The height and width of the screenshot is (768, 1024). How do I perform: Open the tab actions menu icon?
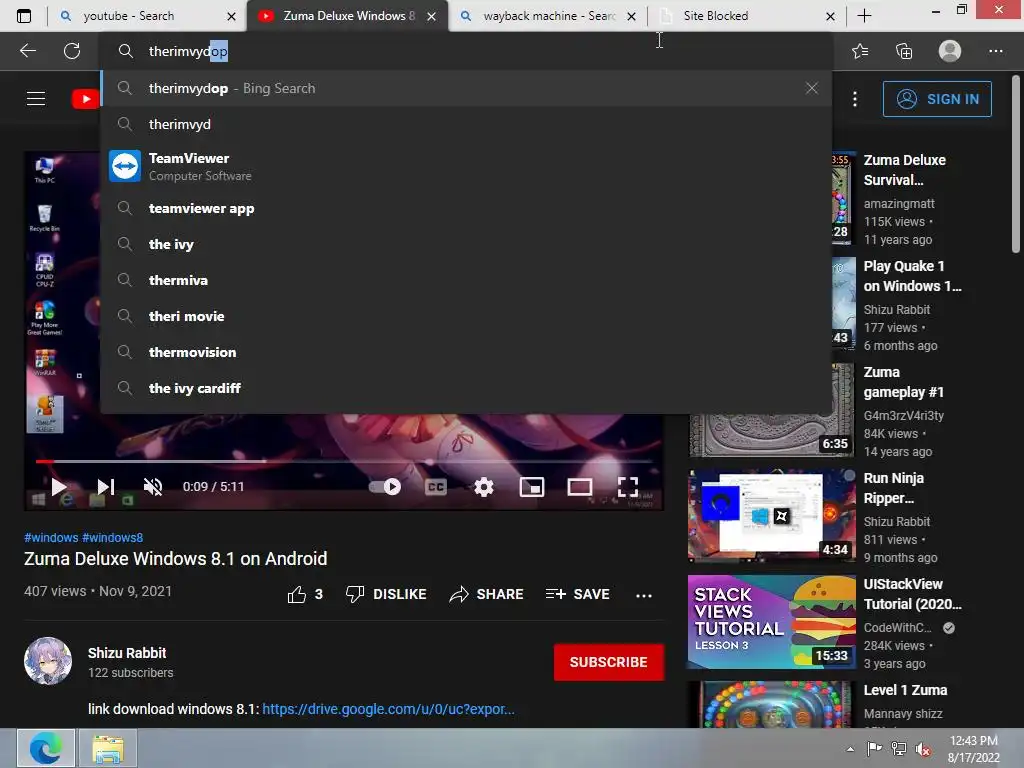(x=24, y=16)
